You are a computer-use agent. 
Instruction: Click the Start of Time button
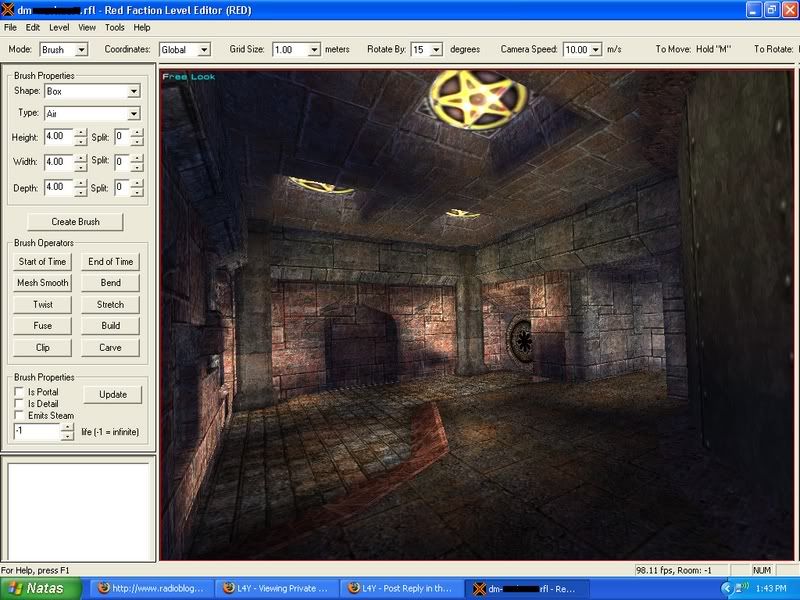coord(42,262)
